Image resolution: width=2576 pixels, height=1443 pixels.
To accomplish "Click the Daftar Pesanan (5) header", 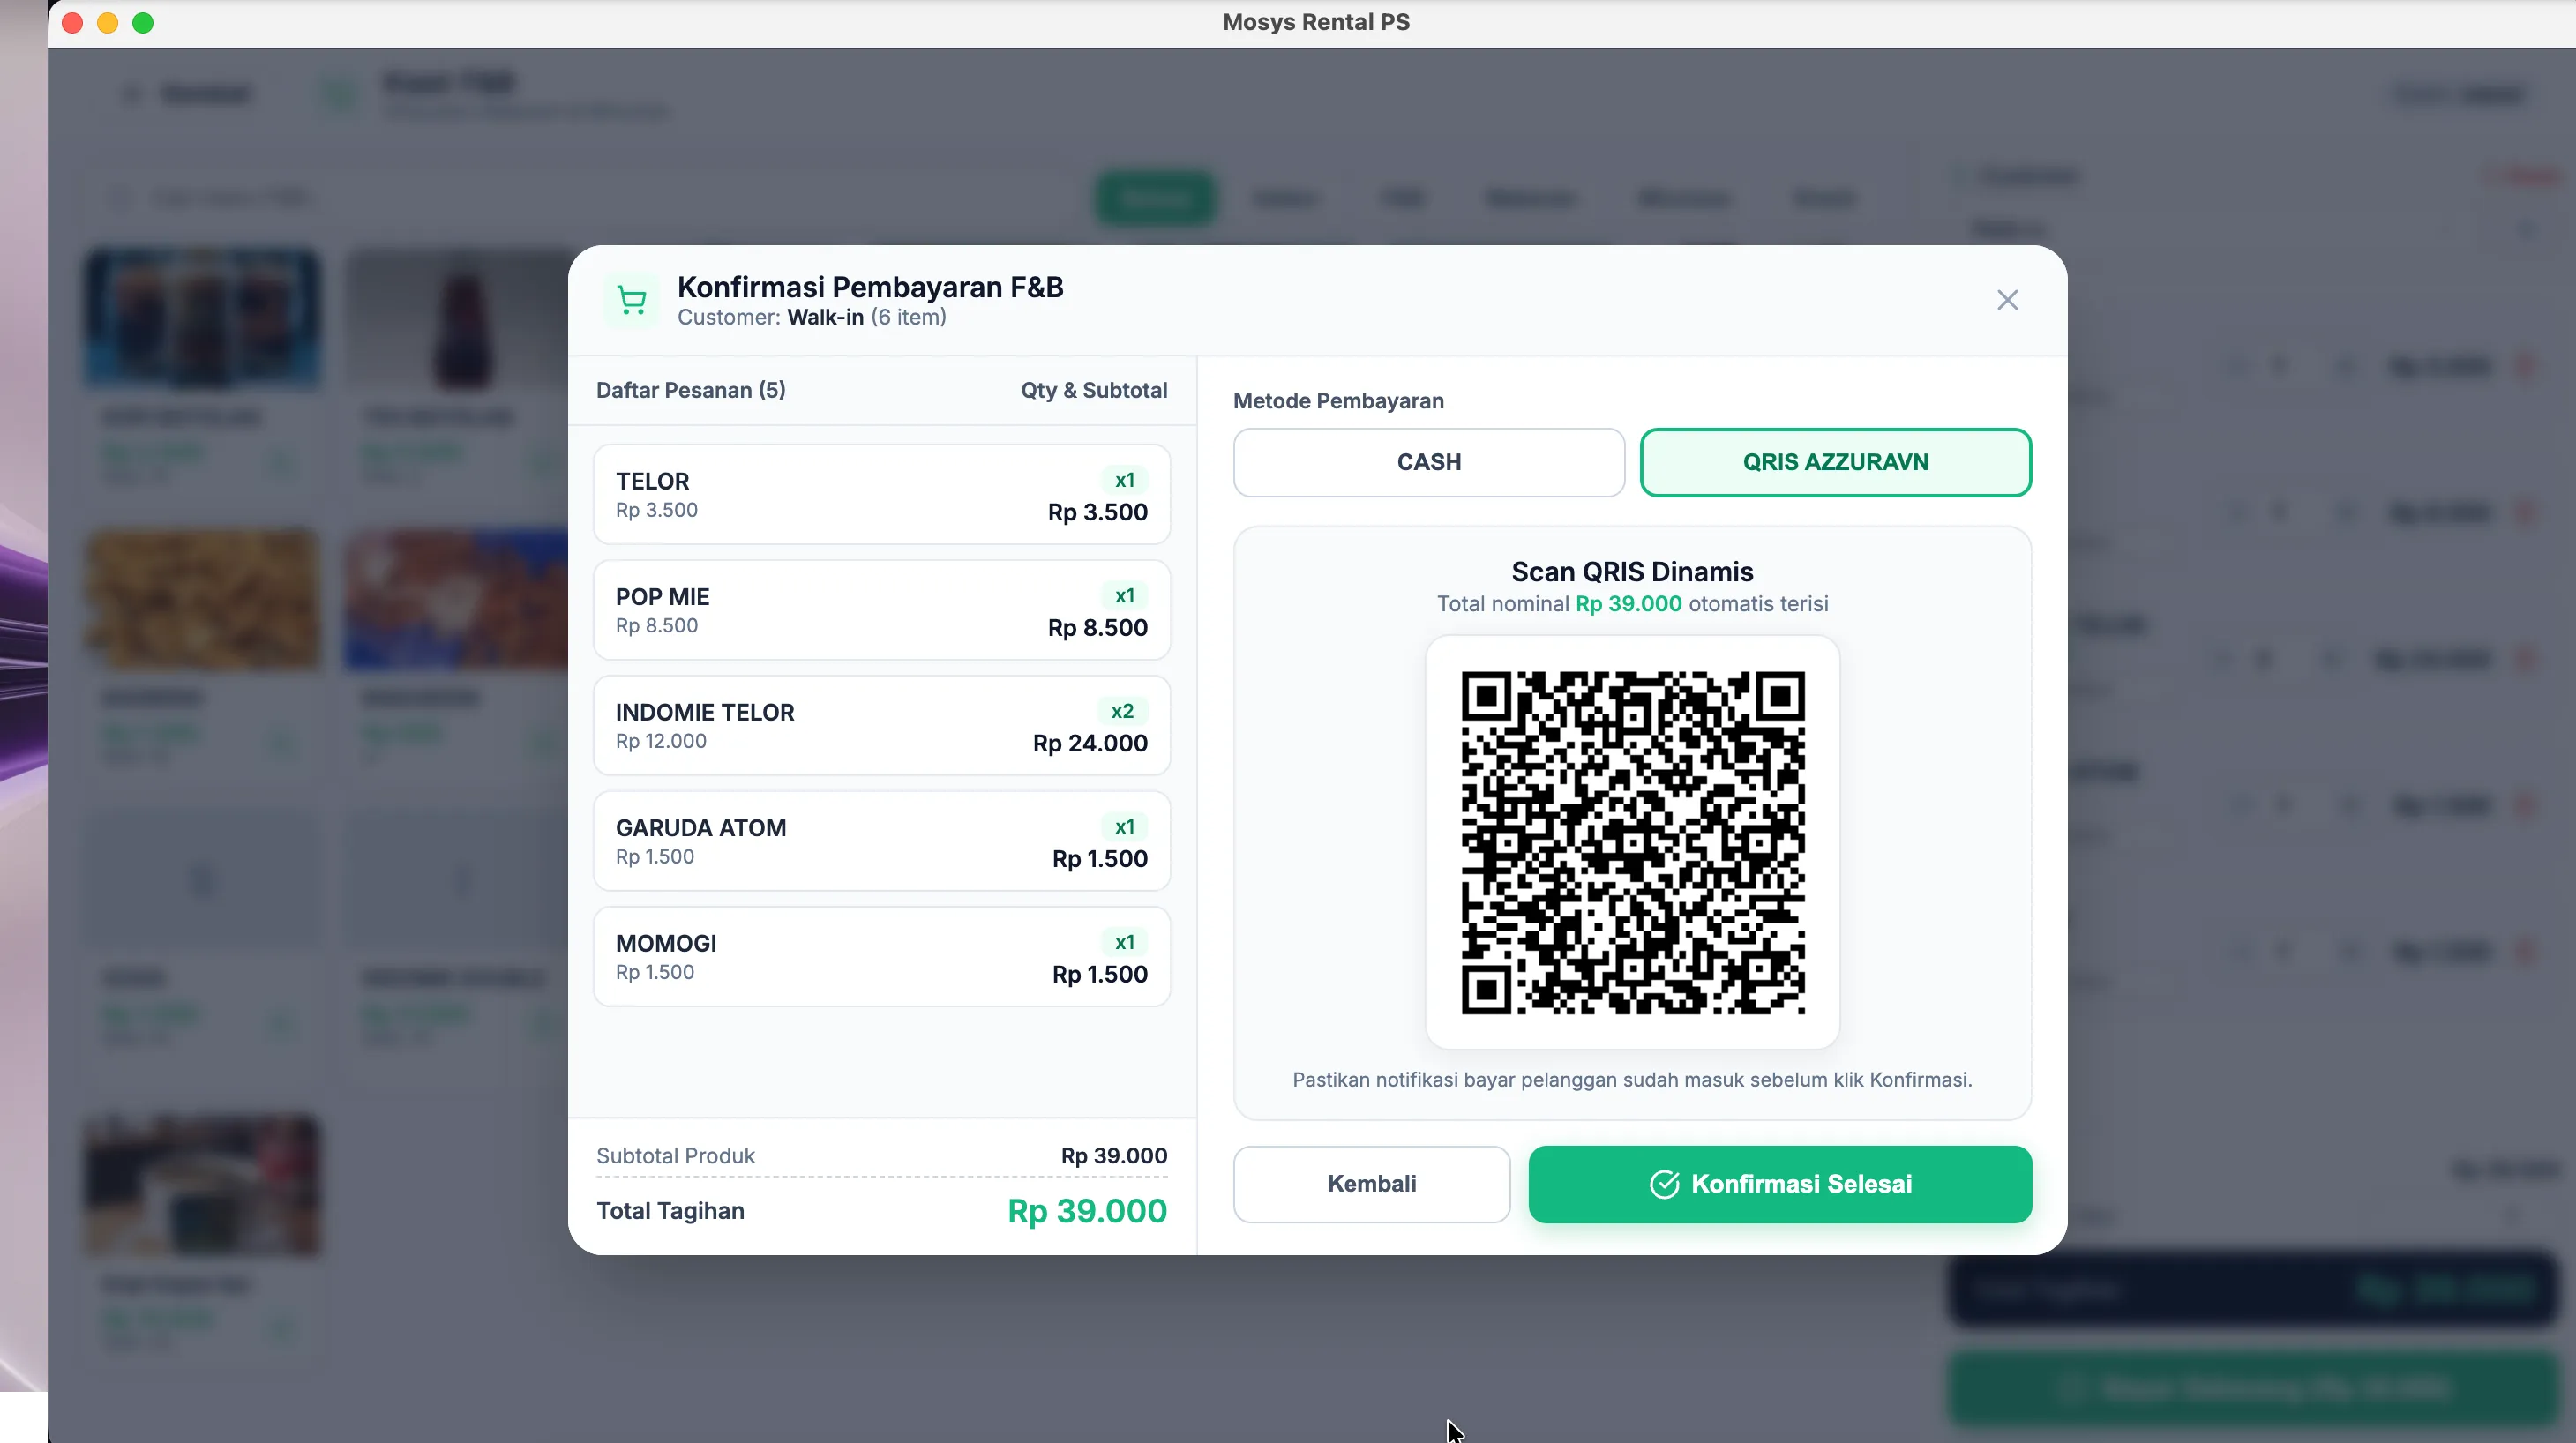I will coord(691,390).
